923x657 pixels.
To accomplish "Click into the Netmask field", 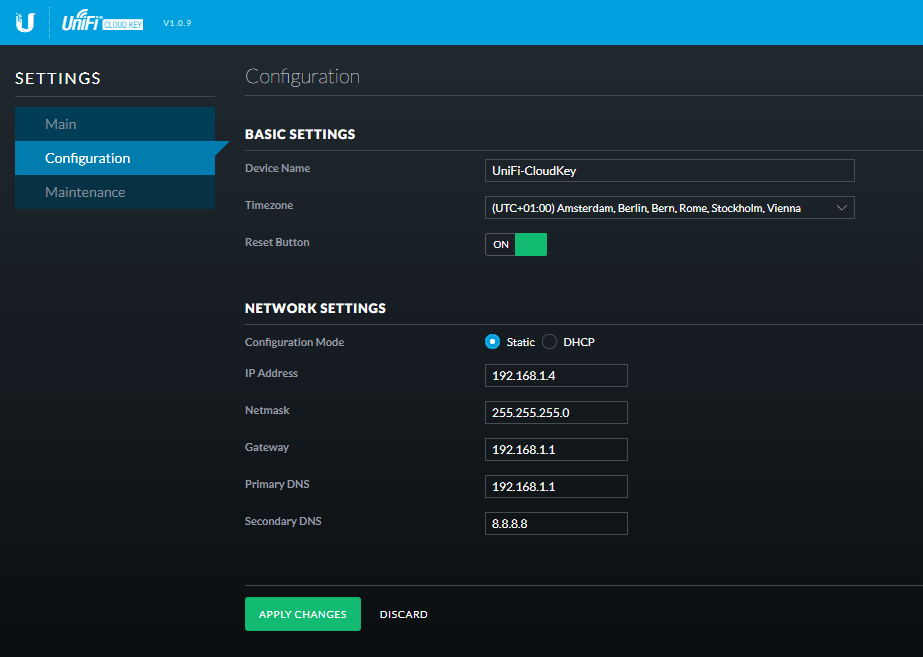I will click(x=556, y=412).
